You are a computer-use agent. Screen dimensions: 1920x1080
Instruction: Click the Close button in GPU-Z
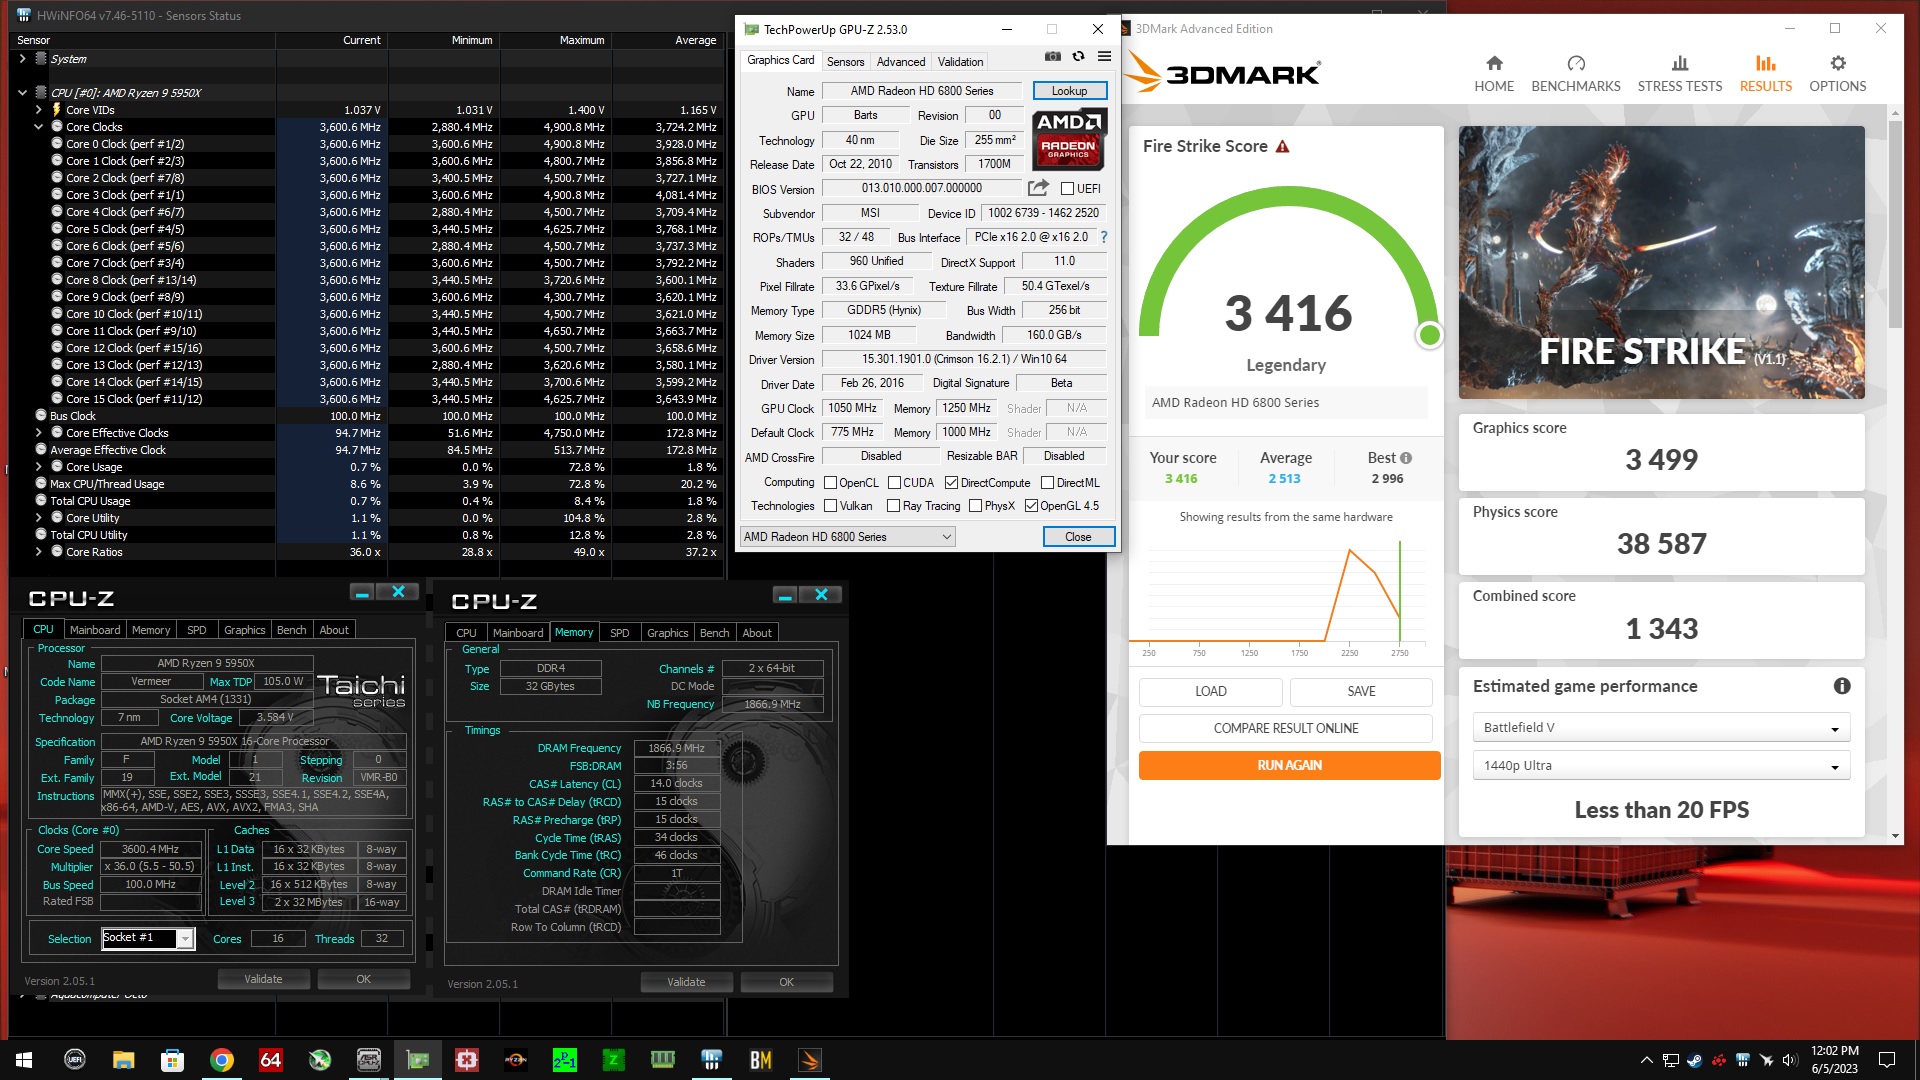1078,537
